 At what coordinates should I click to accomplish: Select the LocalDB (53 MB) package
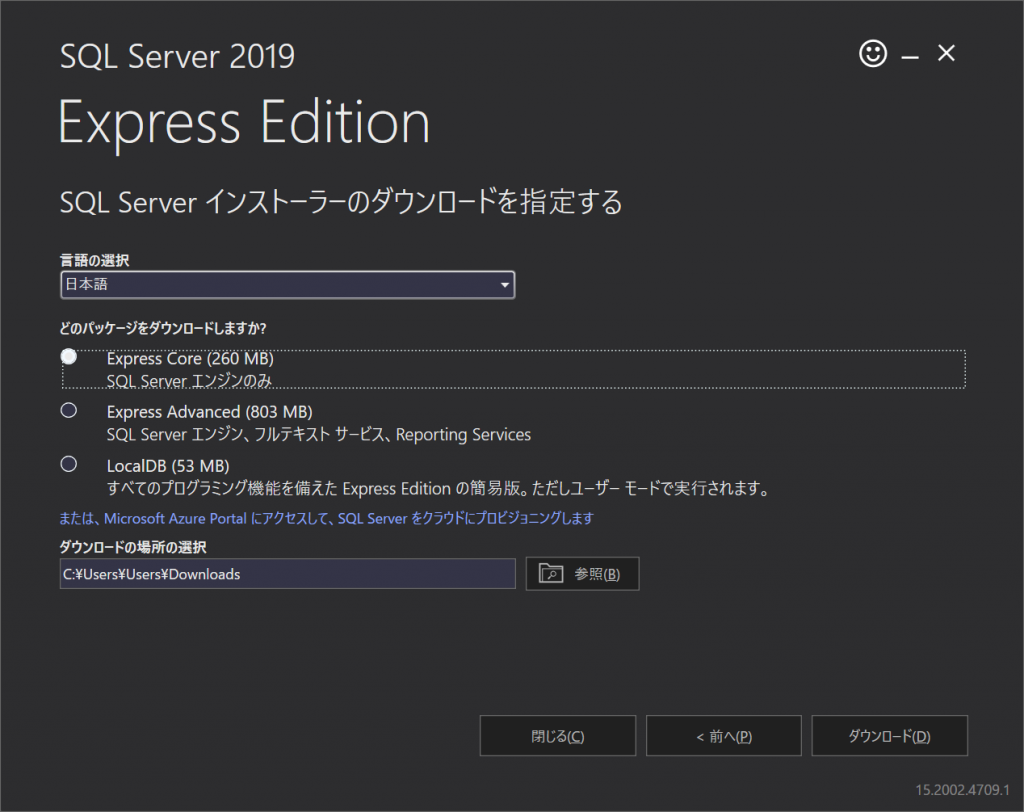(x=68, y=464)
